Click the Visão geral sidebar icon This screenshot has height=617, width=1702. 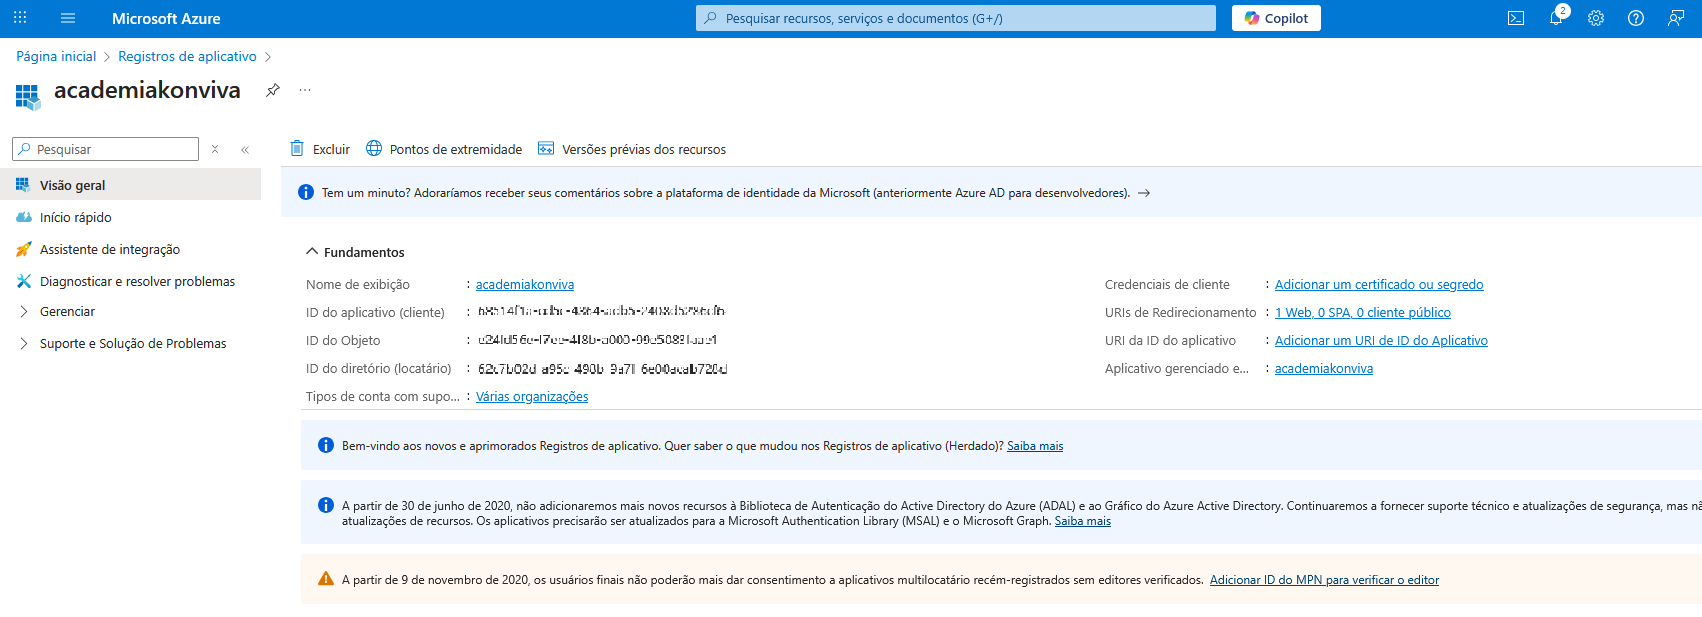coord(23,185)
